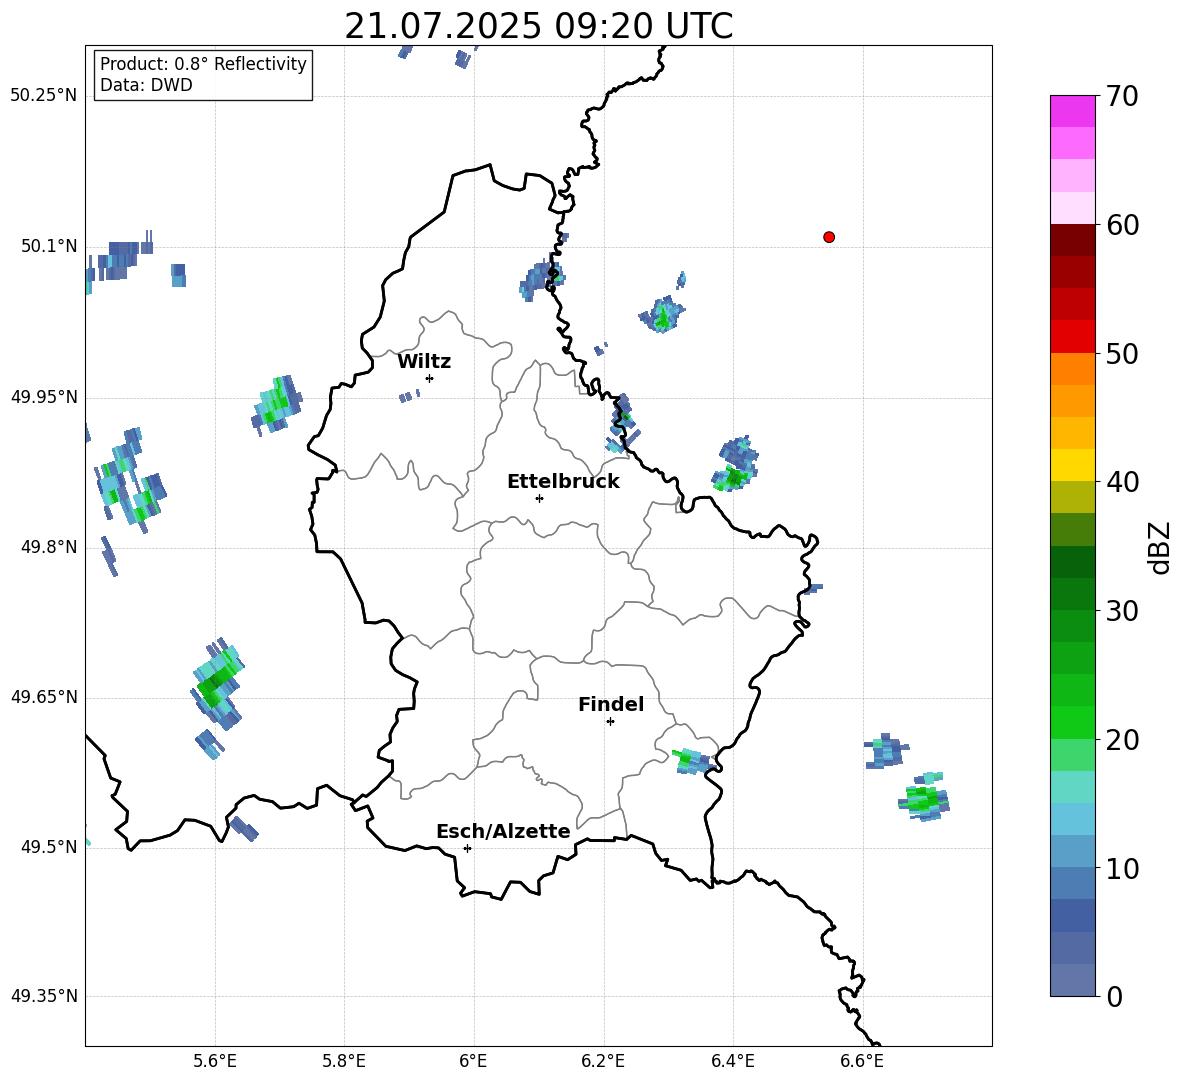
Task: Click the 49.8°N latitude label
Action: 48,547
